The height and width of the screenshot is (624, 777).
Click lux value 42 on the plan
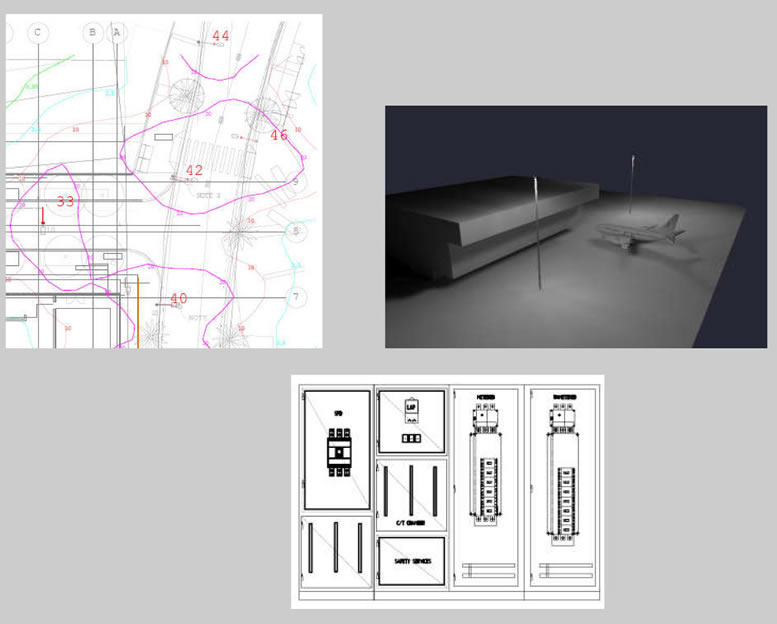coord(194,171)
